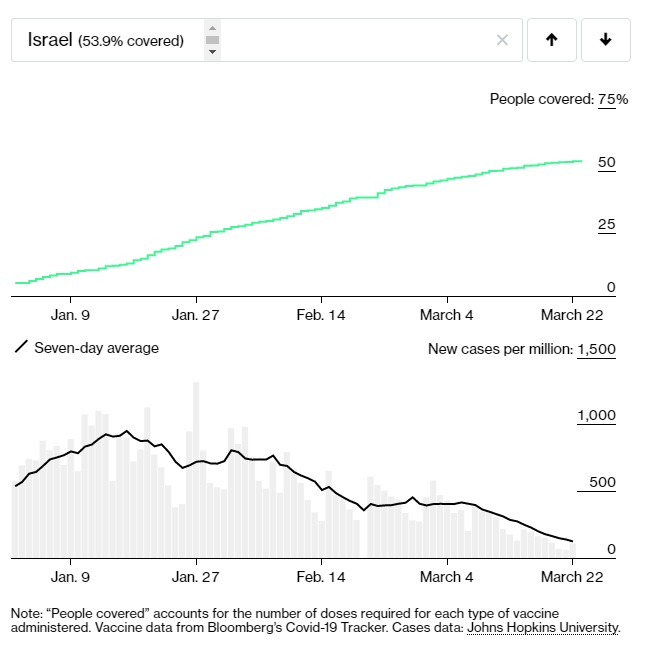This screenshot has width=645, height=645.
Task: Click the underlined 75% people covered label
Action: 613,99
